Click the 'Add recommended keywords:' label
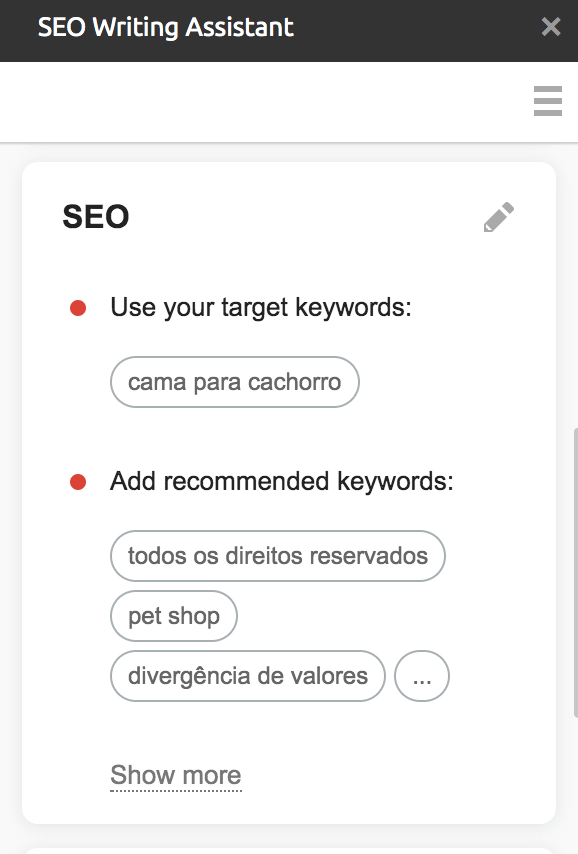 tap(282, 482)
